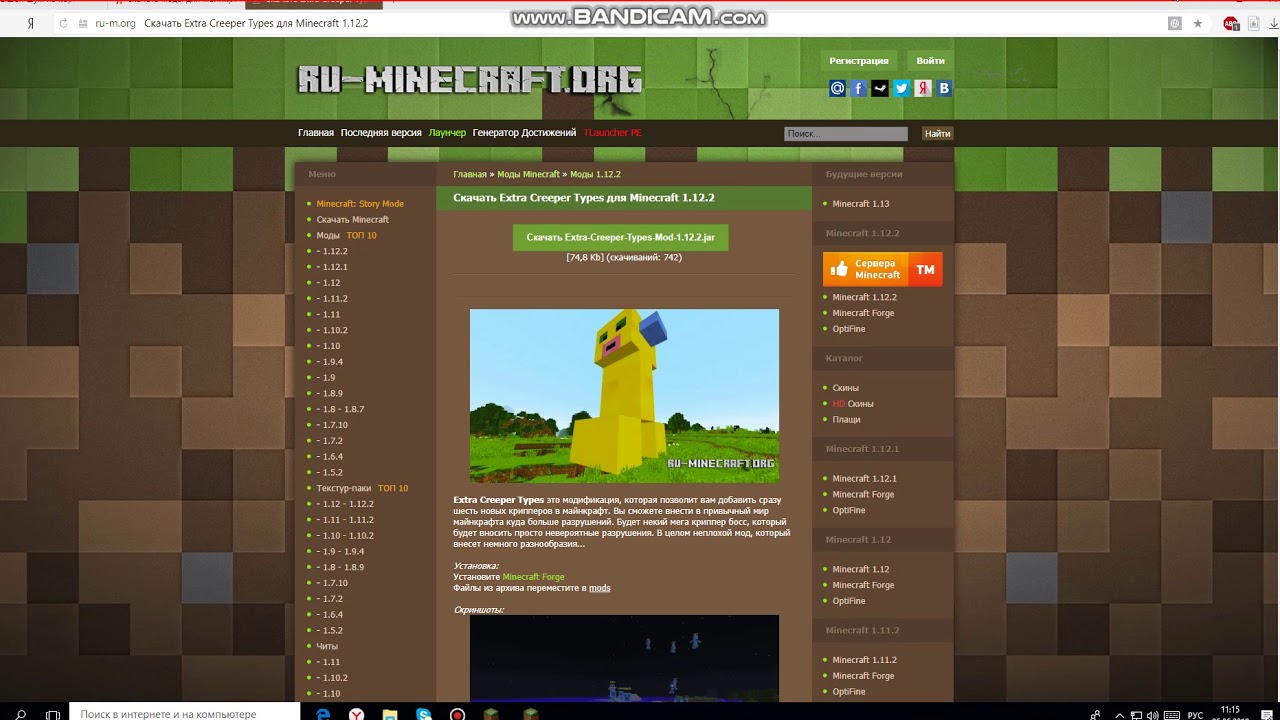1280x720 pixels.
Task: Open Плащи catalog link
Action: [x=846, y=420]
